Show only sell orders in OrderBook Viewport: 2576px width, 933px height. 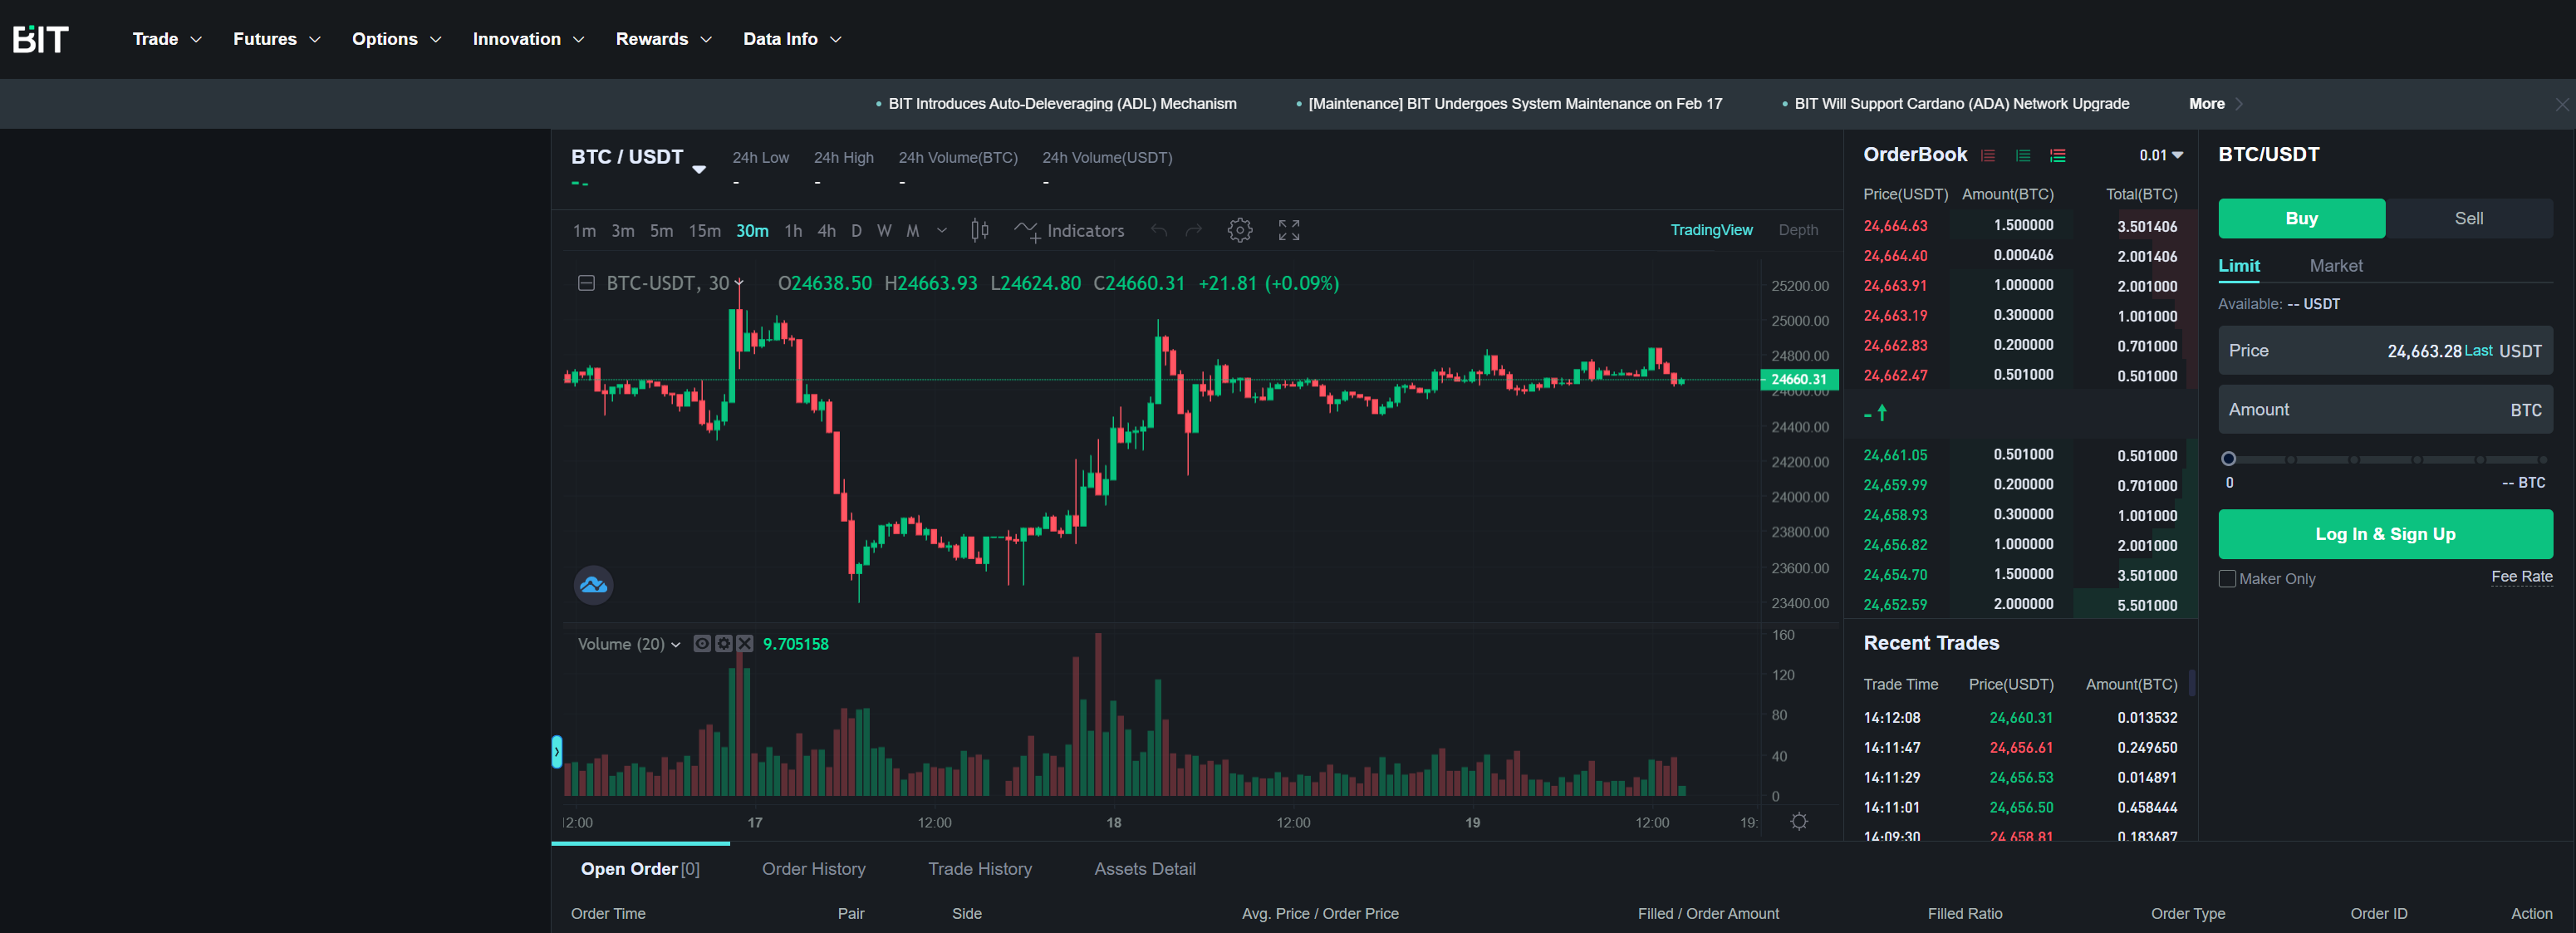[1988, 156]
